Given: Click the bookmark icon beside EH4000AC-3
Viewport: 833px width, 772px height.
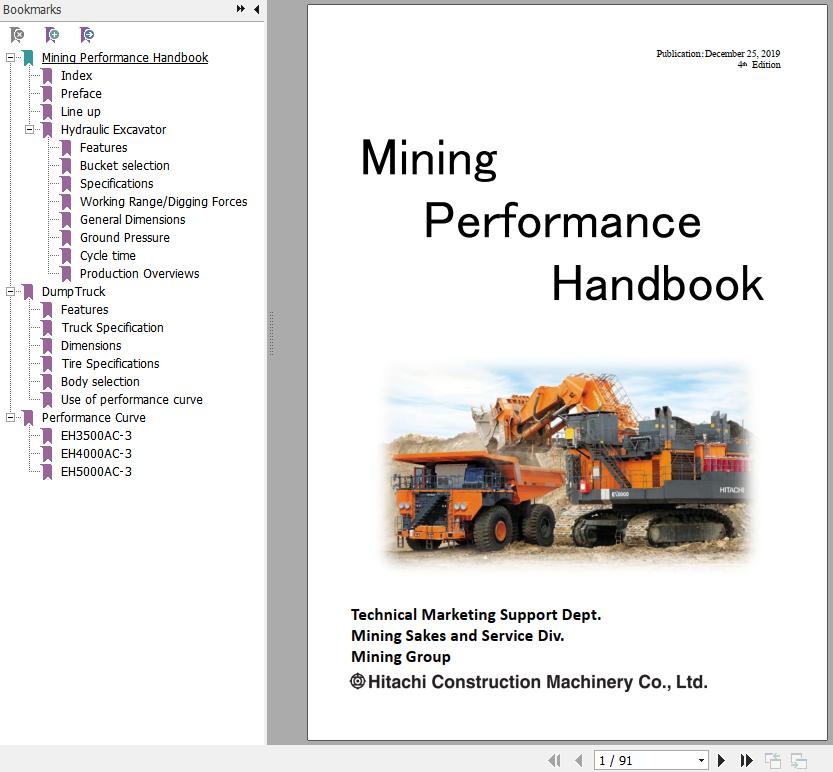Looking at the screenshot, I should coord(47,454).
